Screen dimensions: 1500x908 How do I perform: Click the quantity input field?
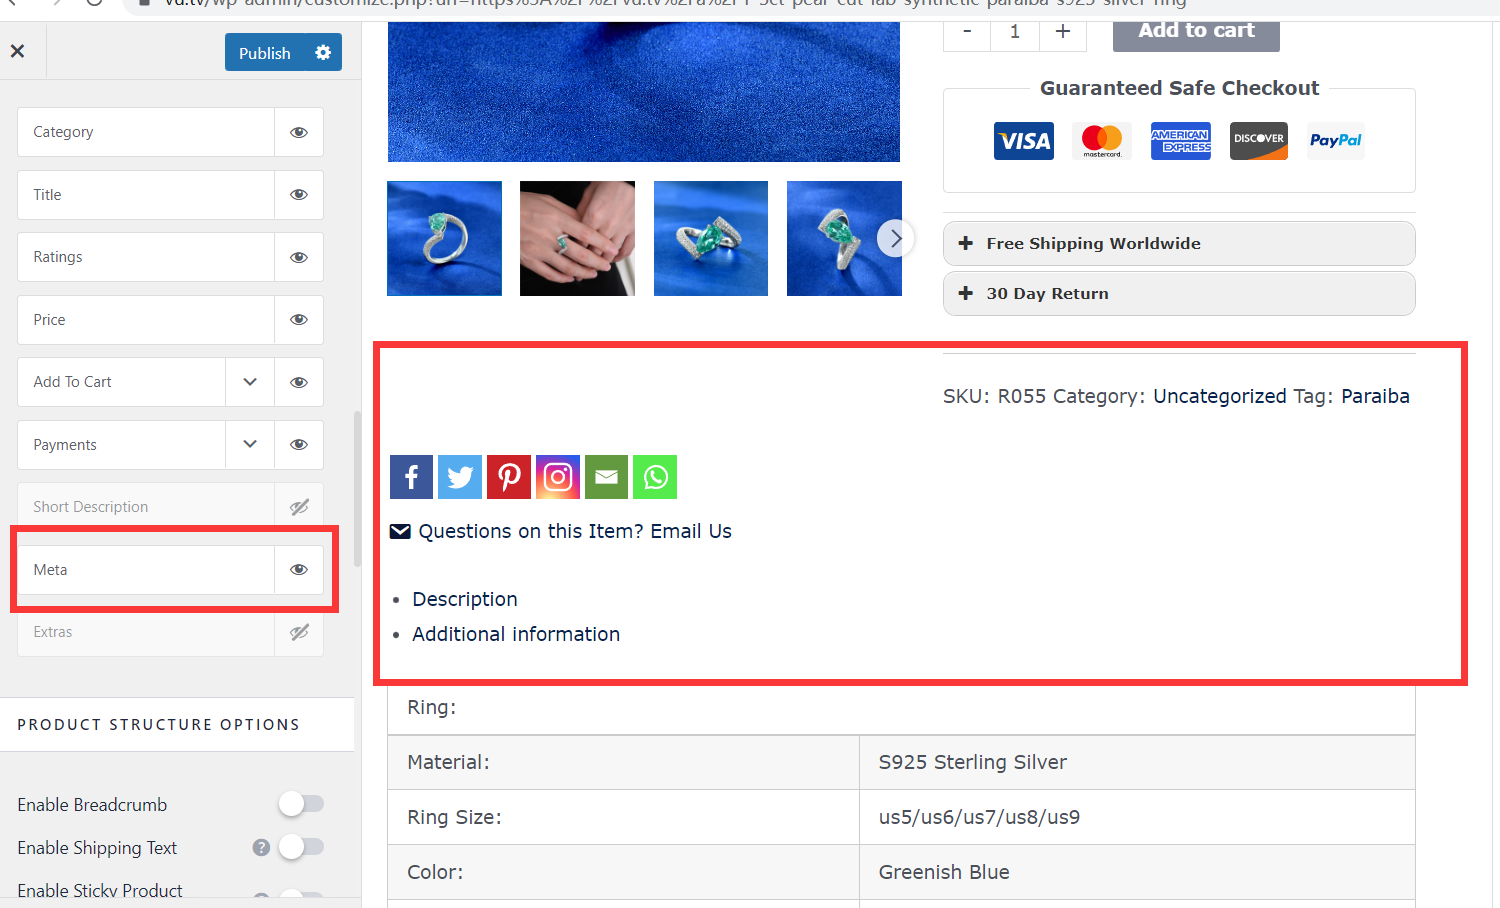(1015, 32)
